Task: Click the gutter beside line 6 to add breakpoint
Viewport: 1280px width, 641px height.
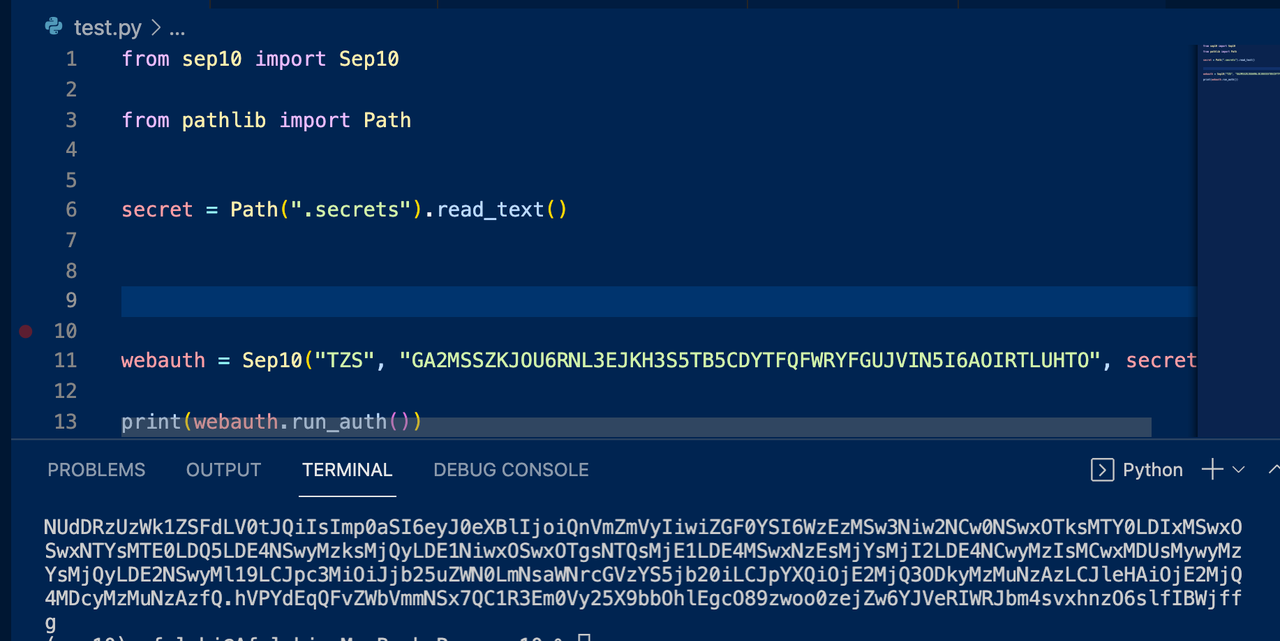Action: pyautogui.click(x=25, y=209)
